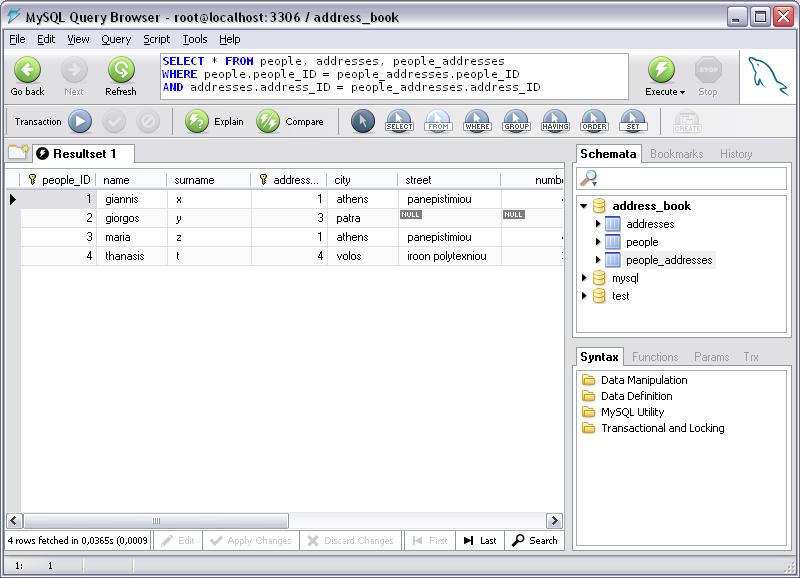Select the SET clause tool
This screenshot has height=578, width=800.
tap(633, 121)
